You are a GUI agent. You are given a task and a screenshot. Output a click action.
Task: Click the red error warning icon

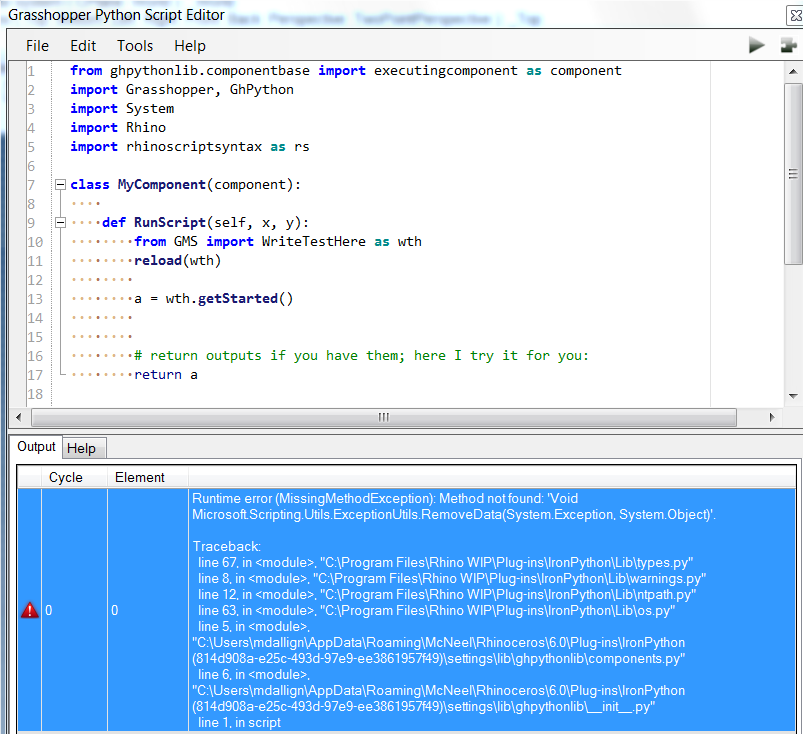tap(29, 610)
